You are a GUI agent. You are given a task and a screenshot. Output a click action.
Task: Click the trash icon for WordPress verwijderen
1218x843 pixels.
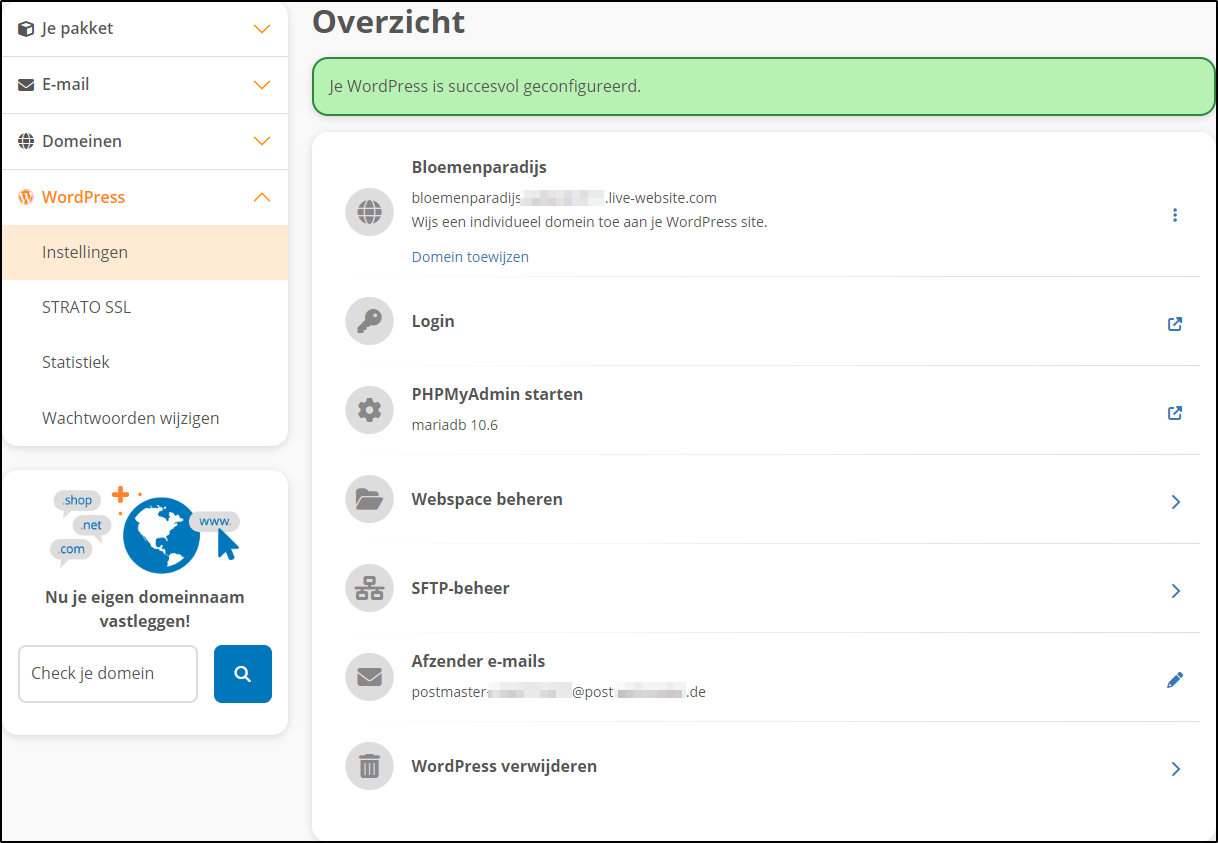click(369, 766)
